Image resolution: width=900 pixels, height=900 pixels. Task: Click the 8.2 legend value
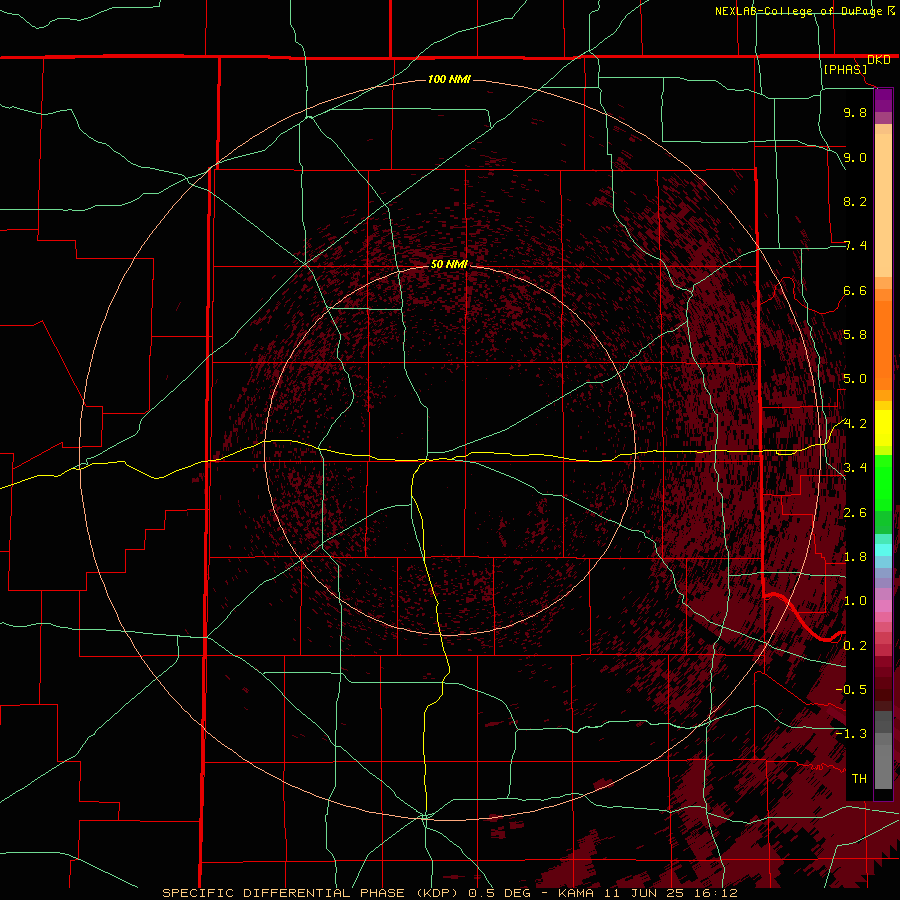click(x=855, y=202)
